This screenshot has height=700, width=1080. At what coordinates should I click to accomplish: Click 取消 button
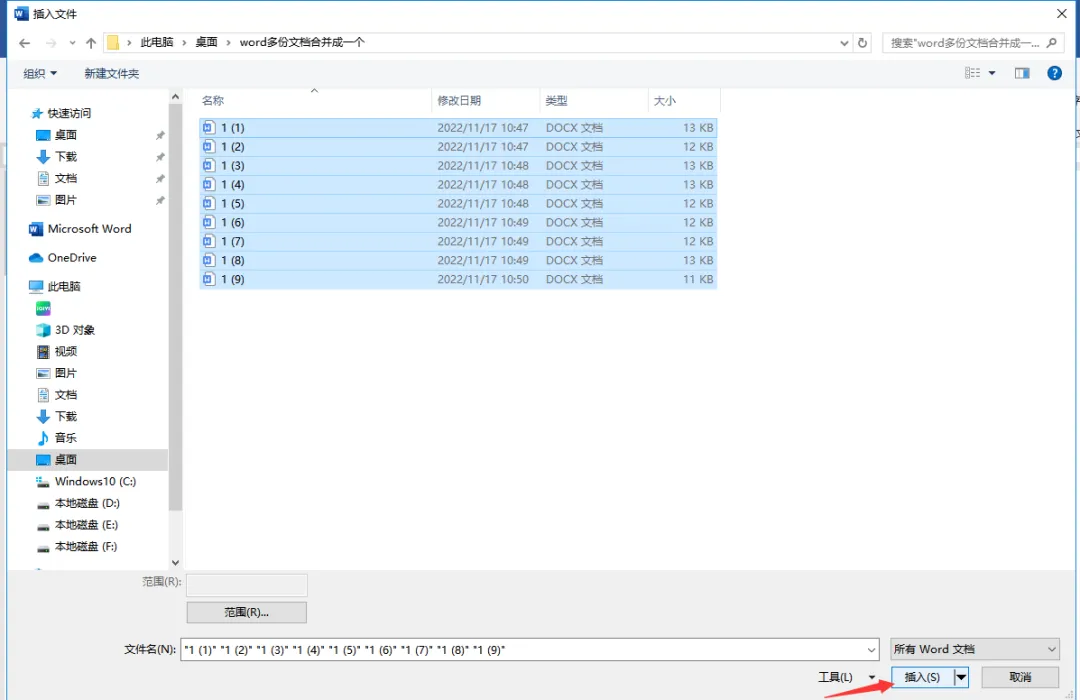[1020, 678]
